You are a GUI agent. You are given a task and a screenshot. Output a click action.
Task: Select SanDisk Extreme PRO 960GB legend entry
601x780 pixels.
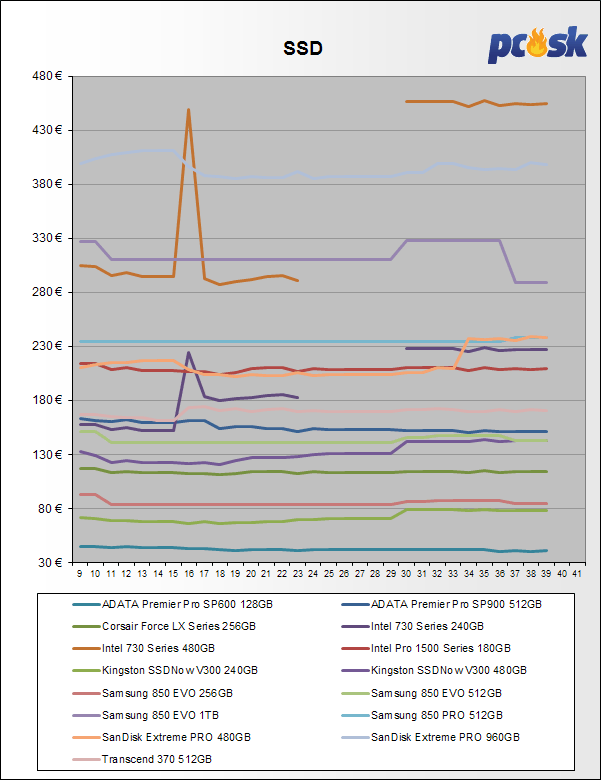[x=430, y=737]
